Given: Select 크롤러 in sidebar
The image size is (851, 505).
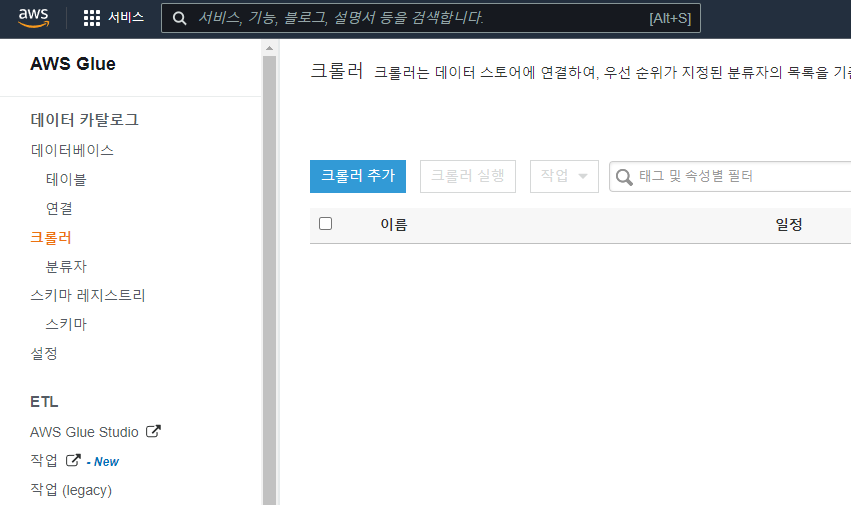Looking at the screenshot, I should (51, 237).
